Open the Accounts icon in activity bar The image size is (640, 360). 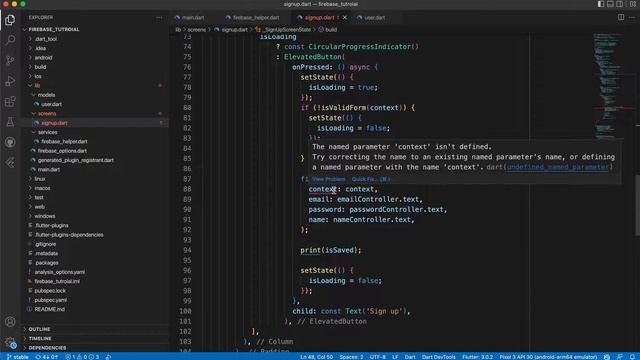[x=10, y=322]
